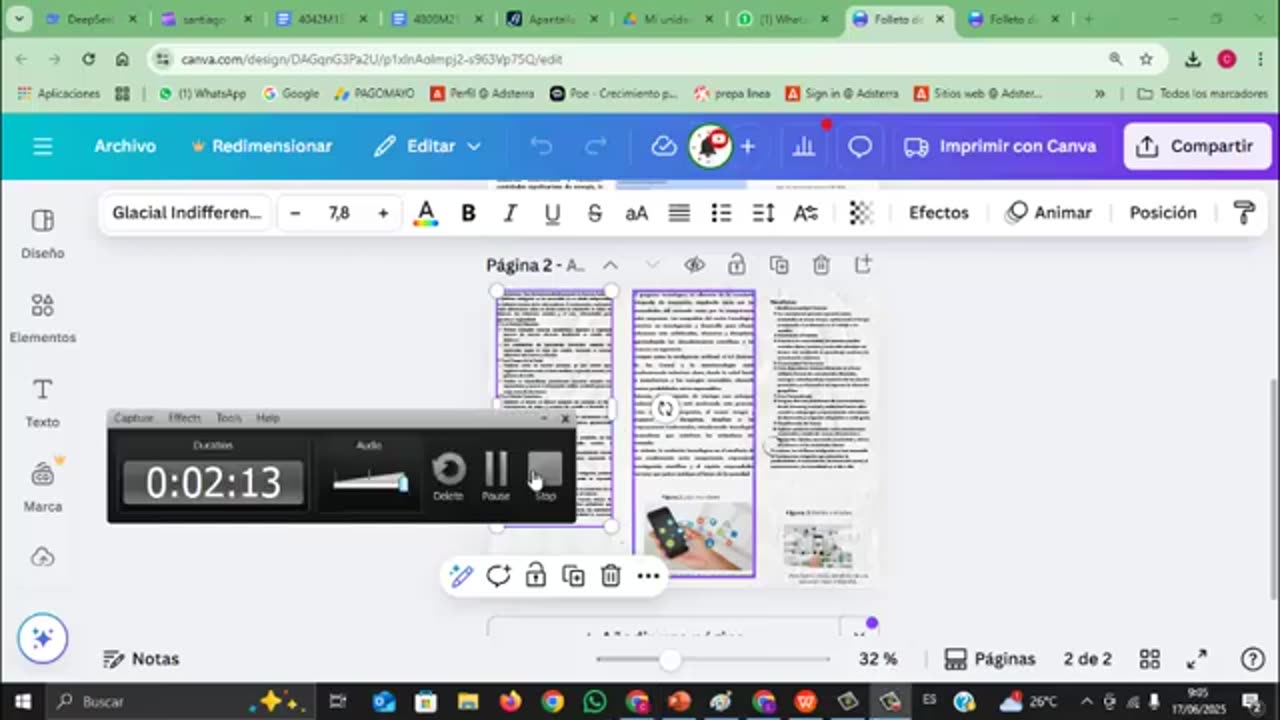
Task: Duplicate selected element in floating toolbar
Action: [573, 576]
